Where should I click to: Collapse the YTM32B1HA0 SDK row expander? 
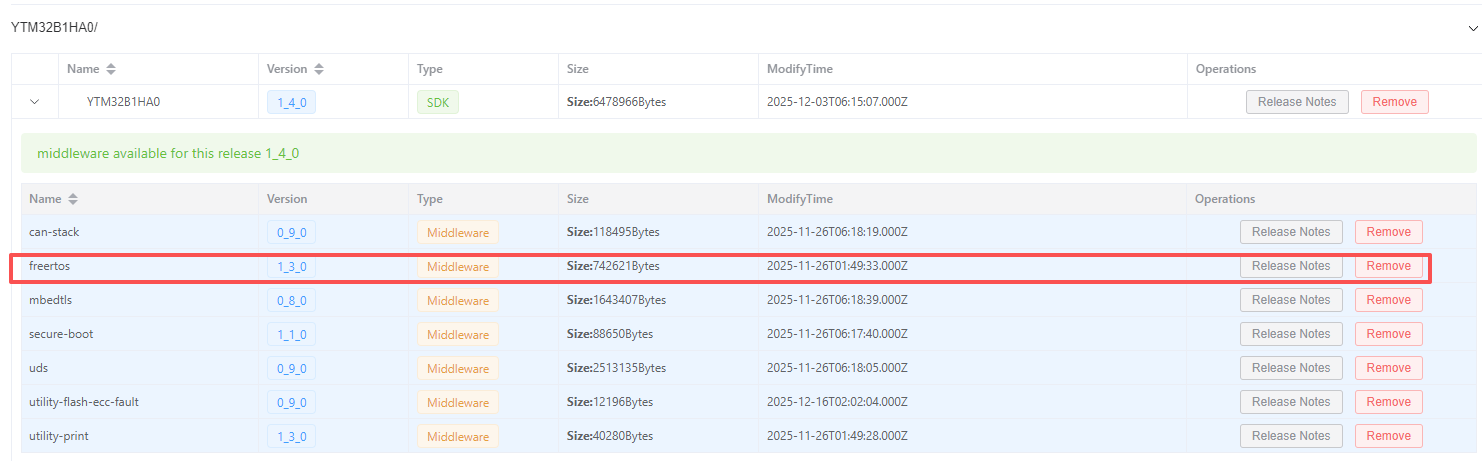35,102
